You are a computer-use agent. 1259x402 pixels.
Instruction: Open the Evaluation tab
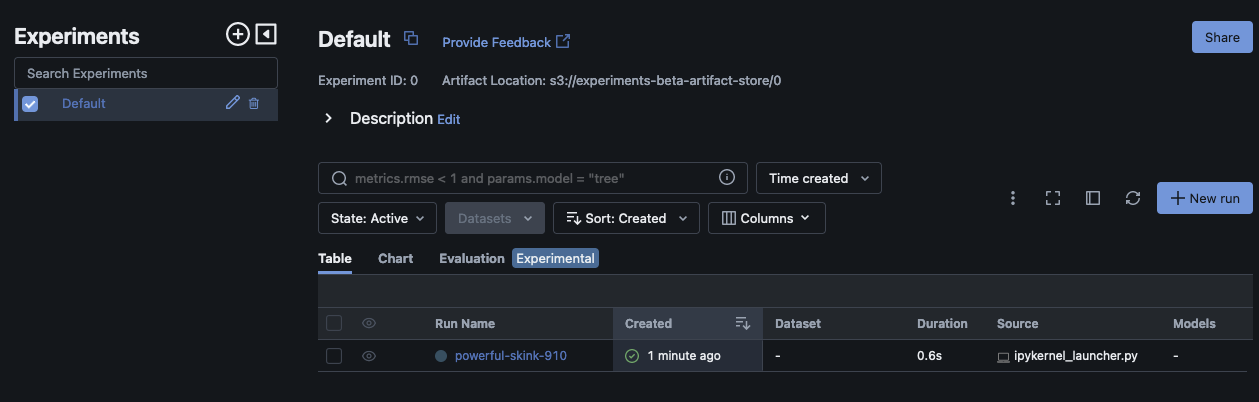(471, 258)
